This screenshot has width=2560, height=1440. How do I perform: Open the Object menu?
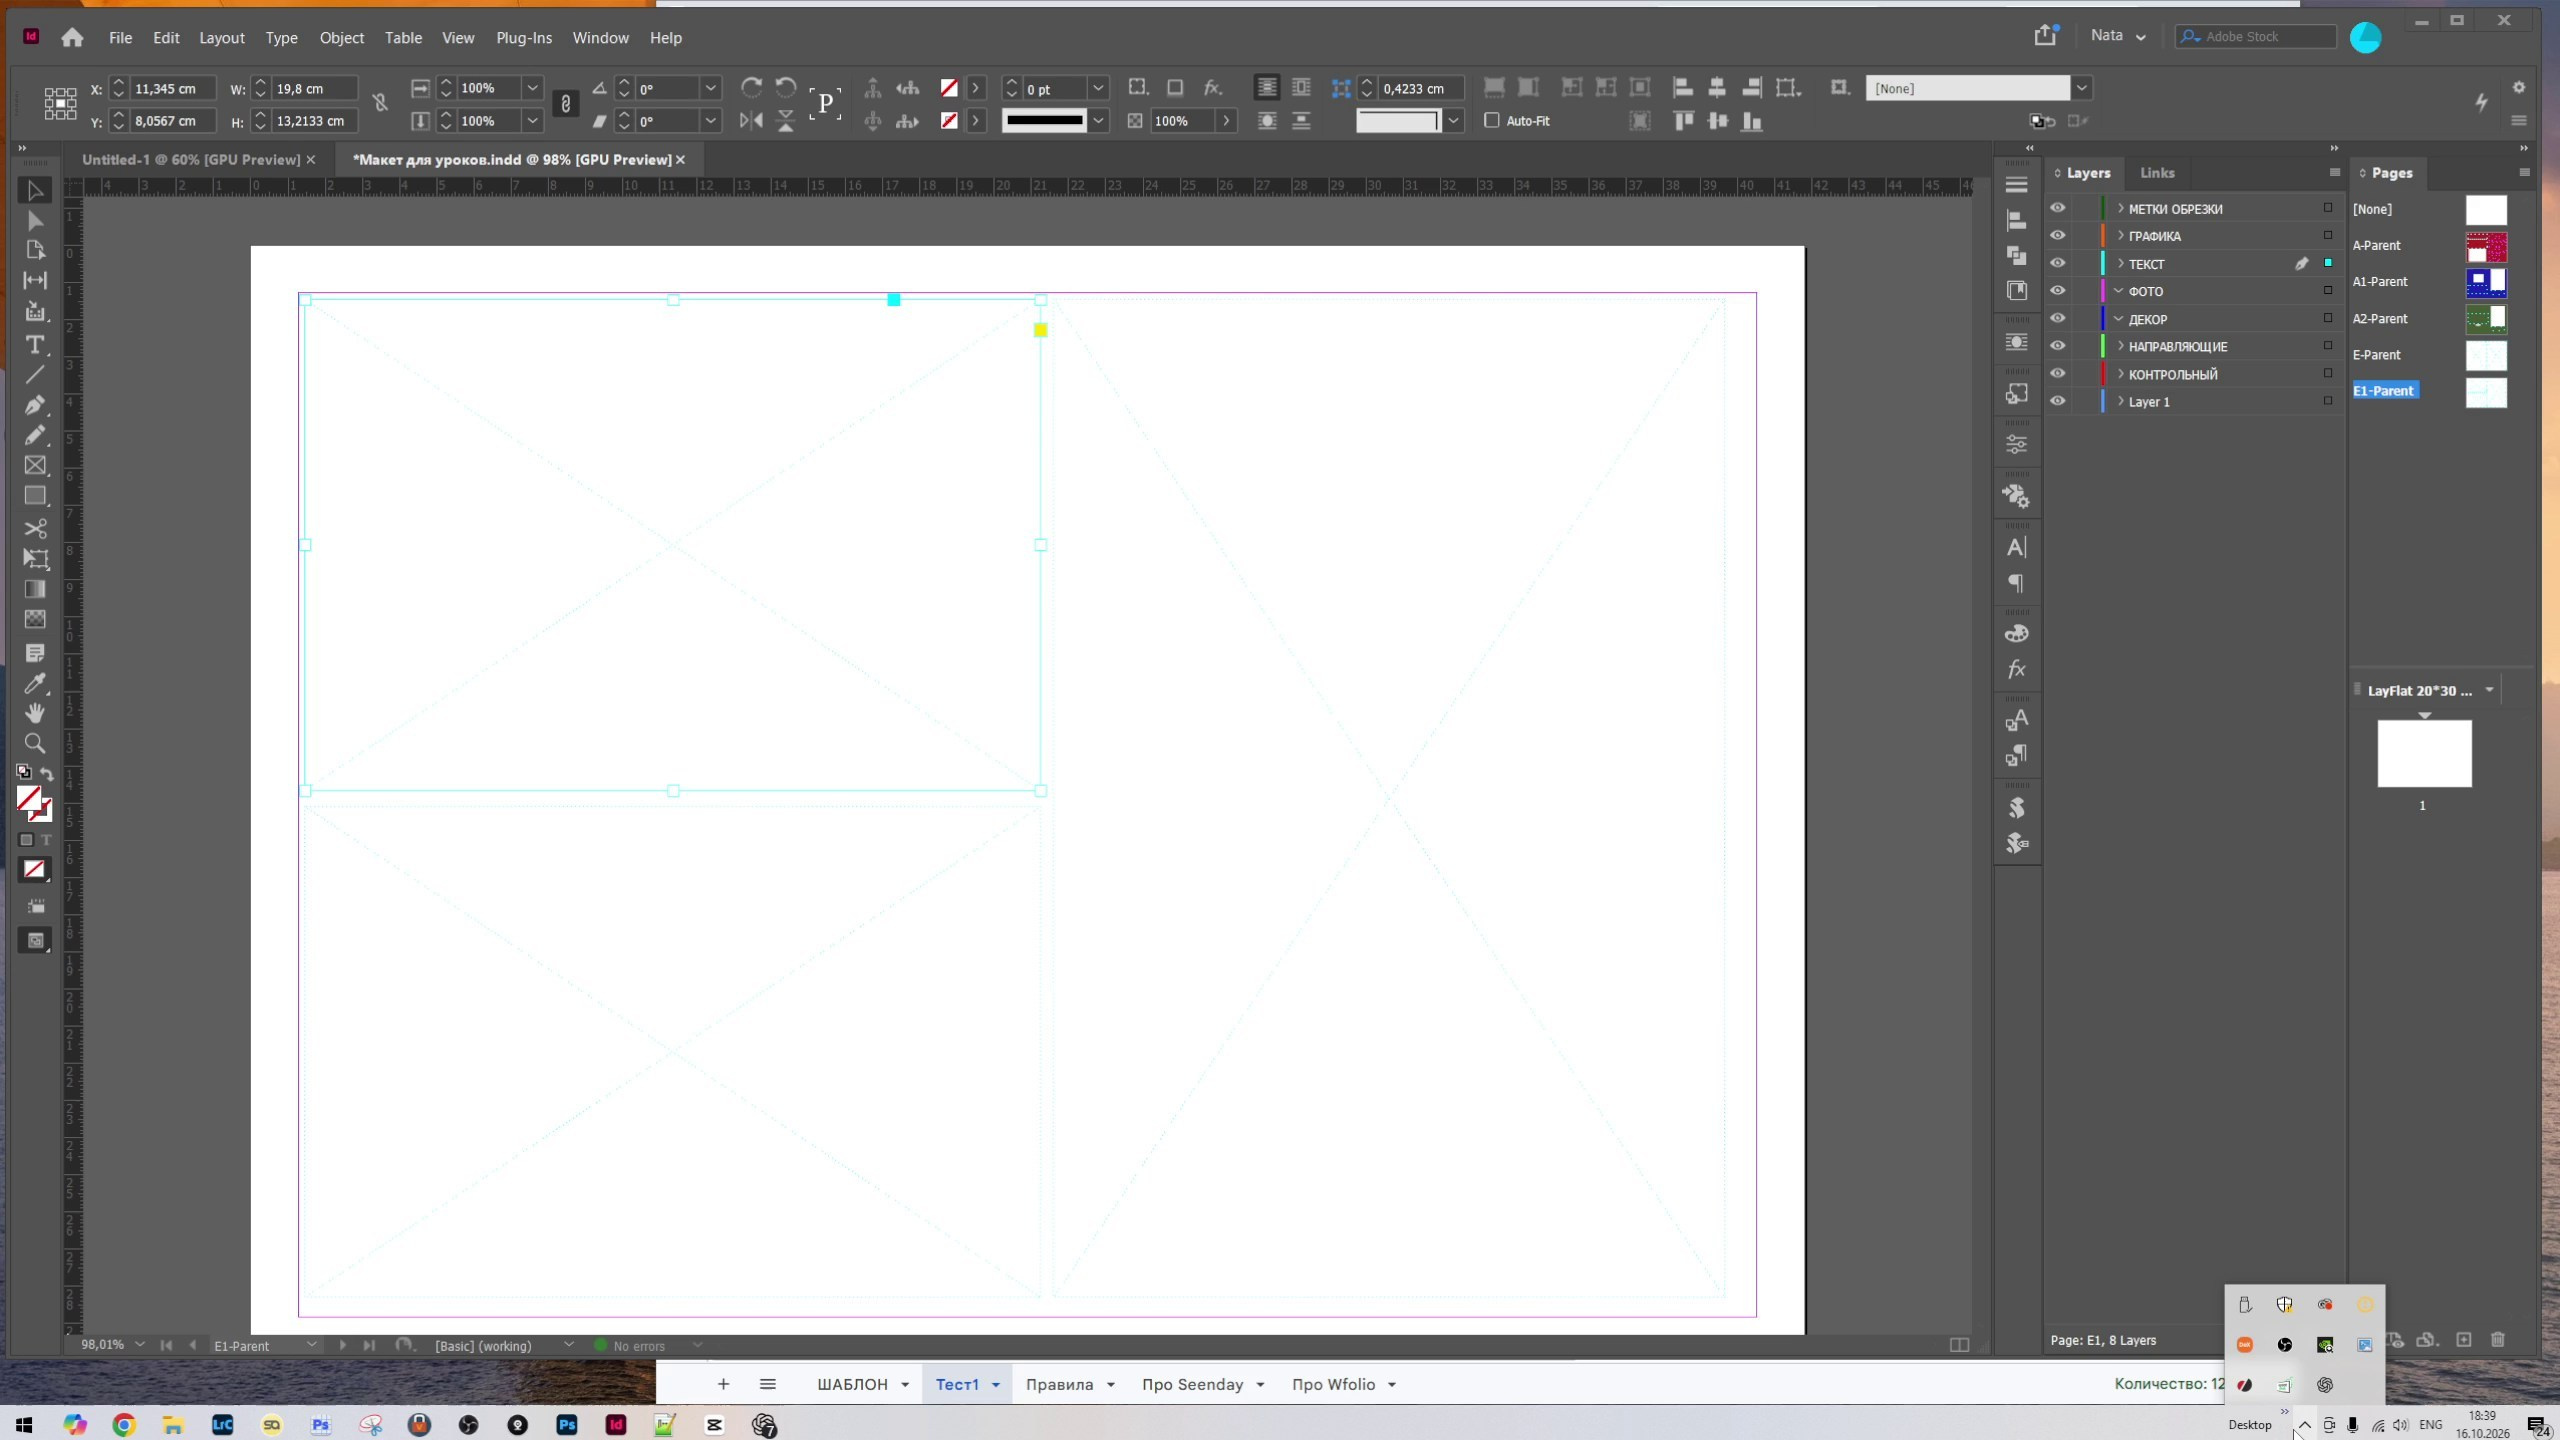341,38
